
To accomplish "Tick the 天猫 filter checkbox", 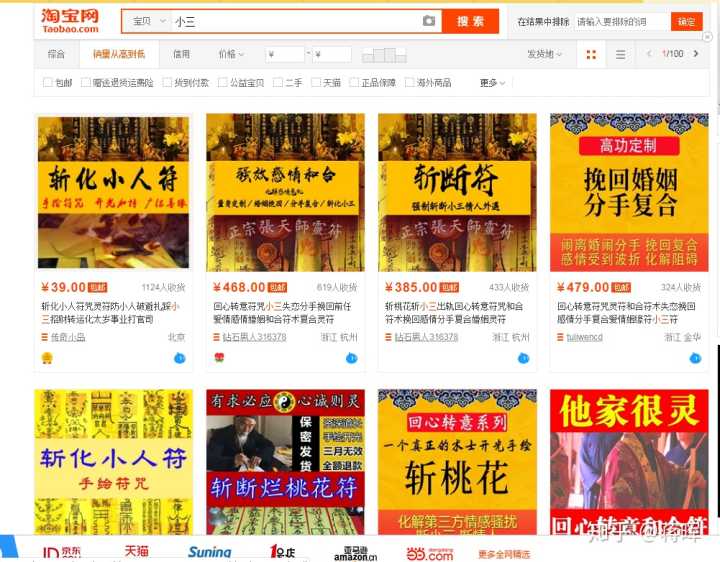I will 315,82.
